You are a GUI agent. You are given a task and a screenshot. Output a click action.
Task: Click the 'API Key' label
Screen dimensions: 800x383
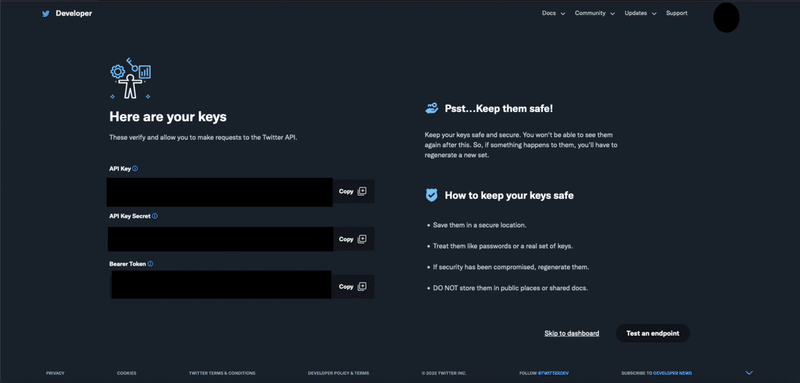120,169
